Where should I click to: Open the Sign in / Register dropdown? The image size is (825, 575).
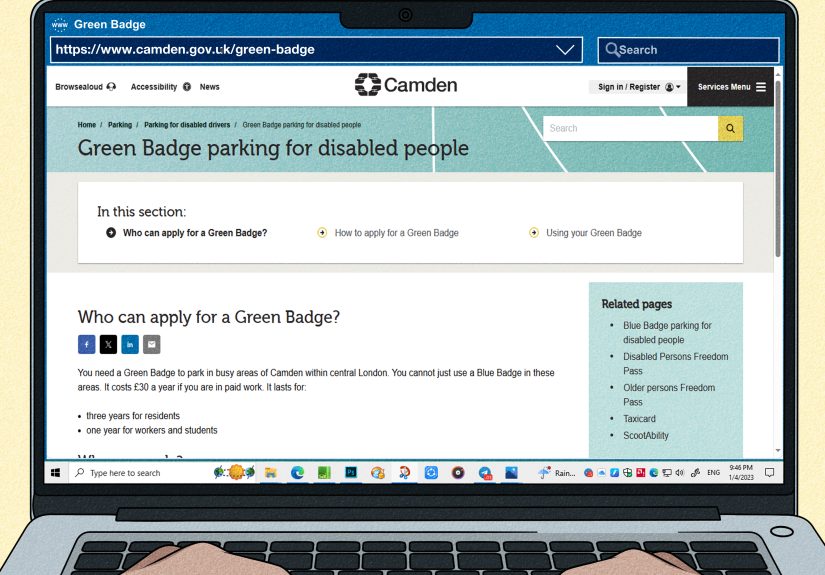click(x=638, y=87)
